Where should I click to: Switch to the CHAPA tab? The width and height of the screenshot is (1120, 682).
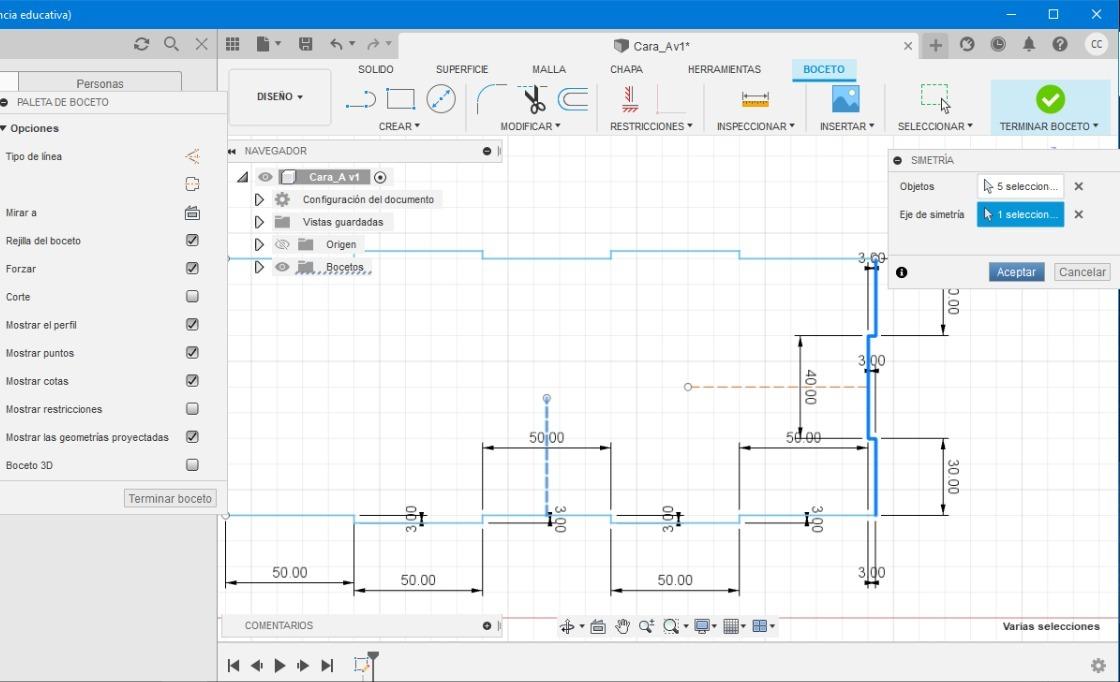[x=626, y=69]
